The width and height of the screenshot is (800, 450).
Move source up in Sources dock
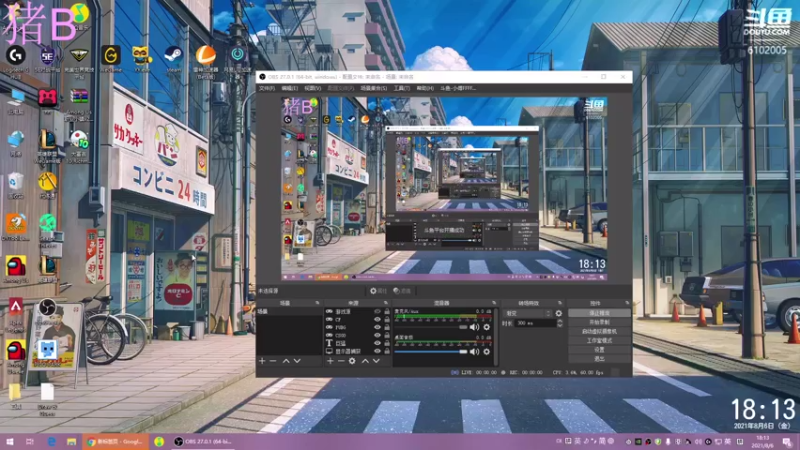coord(365,361)
